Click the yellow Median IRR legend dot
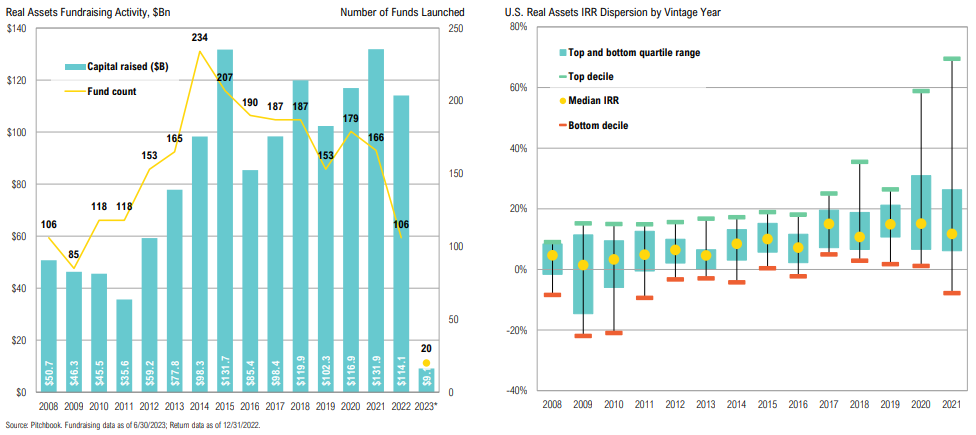The width and height of the screenshot is (976, 435). [560, 101]
